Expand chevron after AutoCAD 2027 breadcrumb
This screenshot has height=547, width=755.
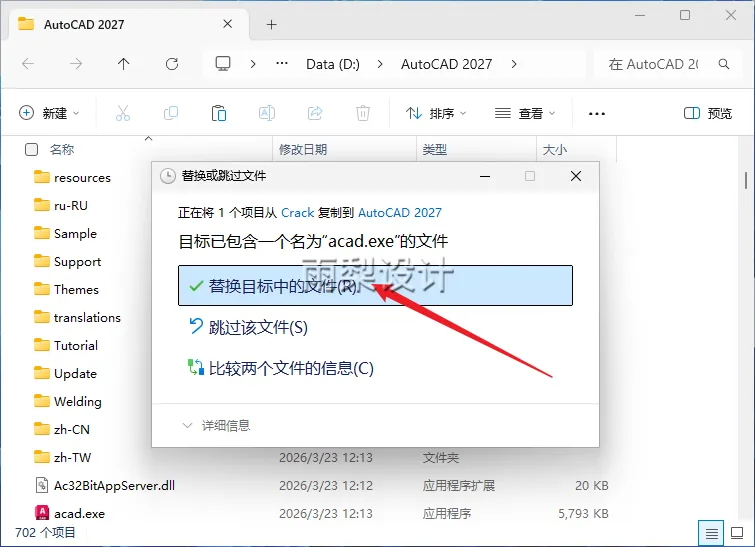(x=514, y=64)
